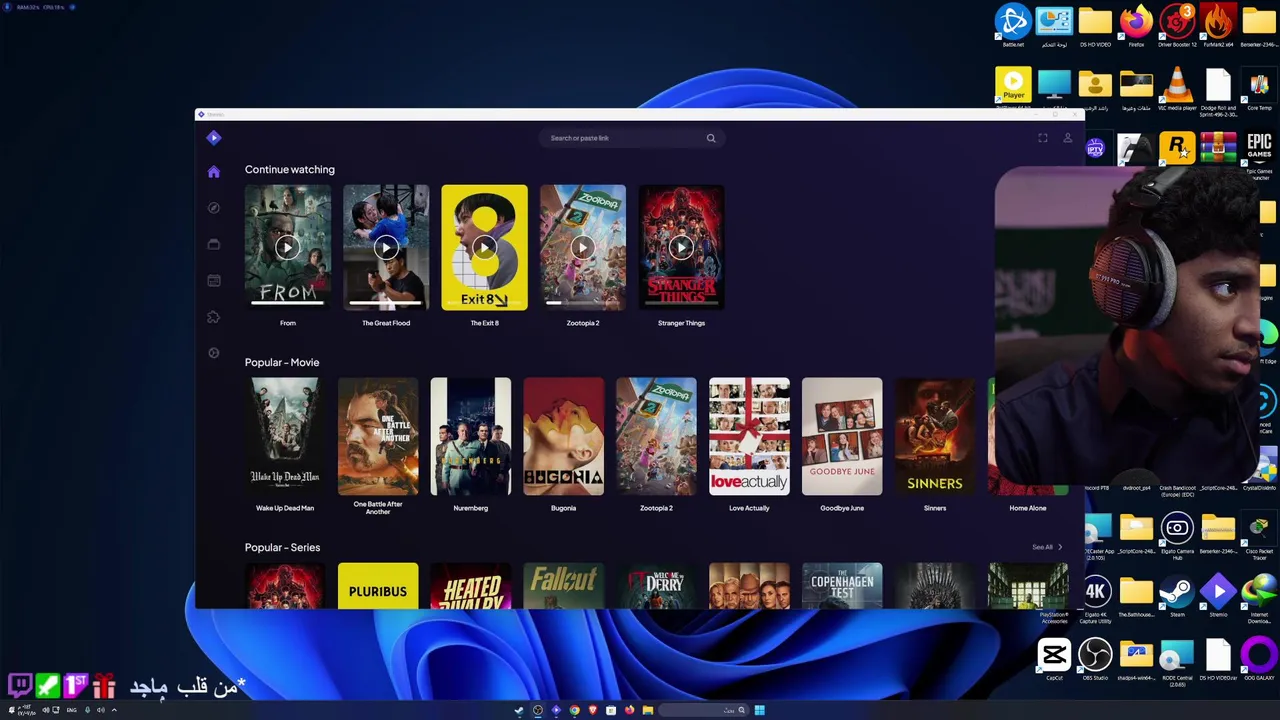
Task: Go to the Stremio Home (Board) sidebar icon
Action: pos(213,172)
